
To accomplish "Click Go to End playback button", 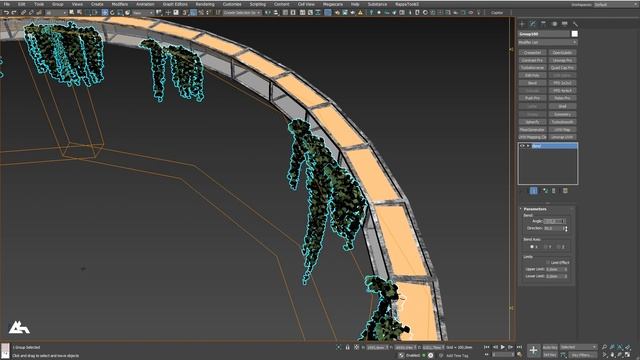I will point(519,347).
